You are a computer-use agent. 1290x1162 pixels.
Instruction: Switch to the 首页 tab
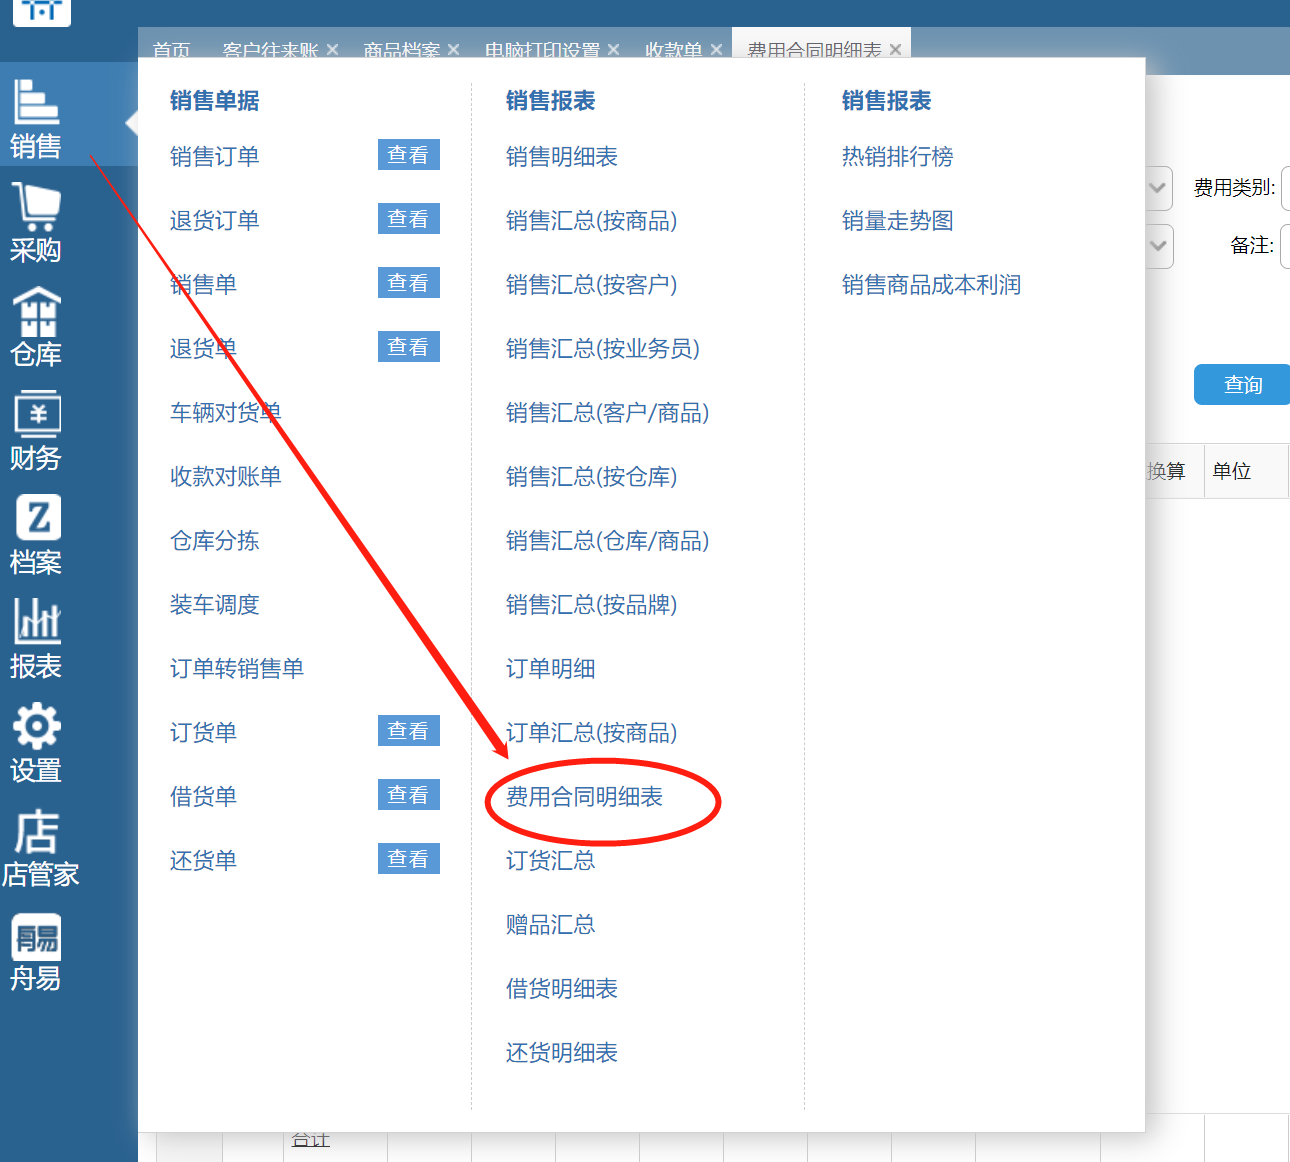pos(172,49)
